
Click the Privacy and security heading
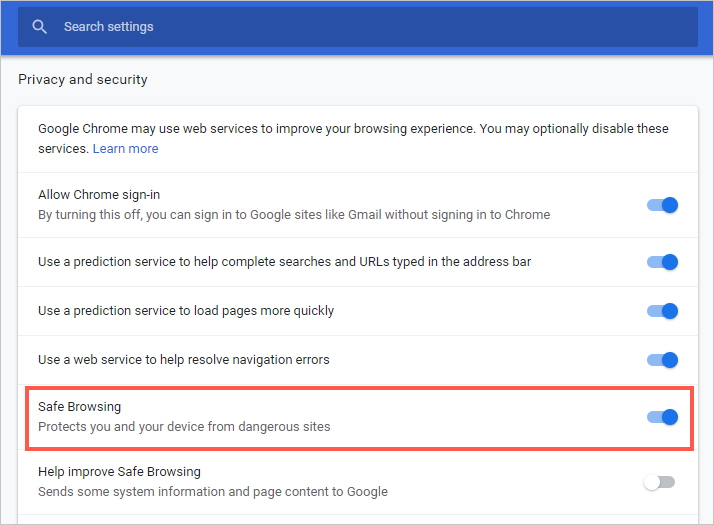point(83,79)
